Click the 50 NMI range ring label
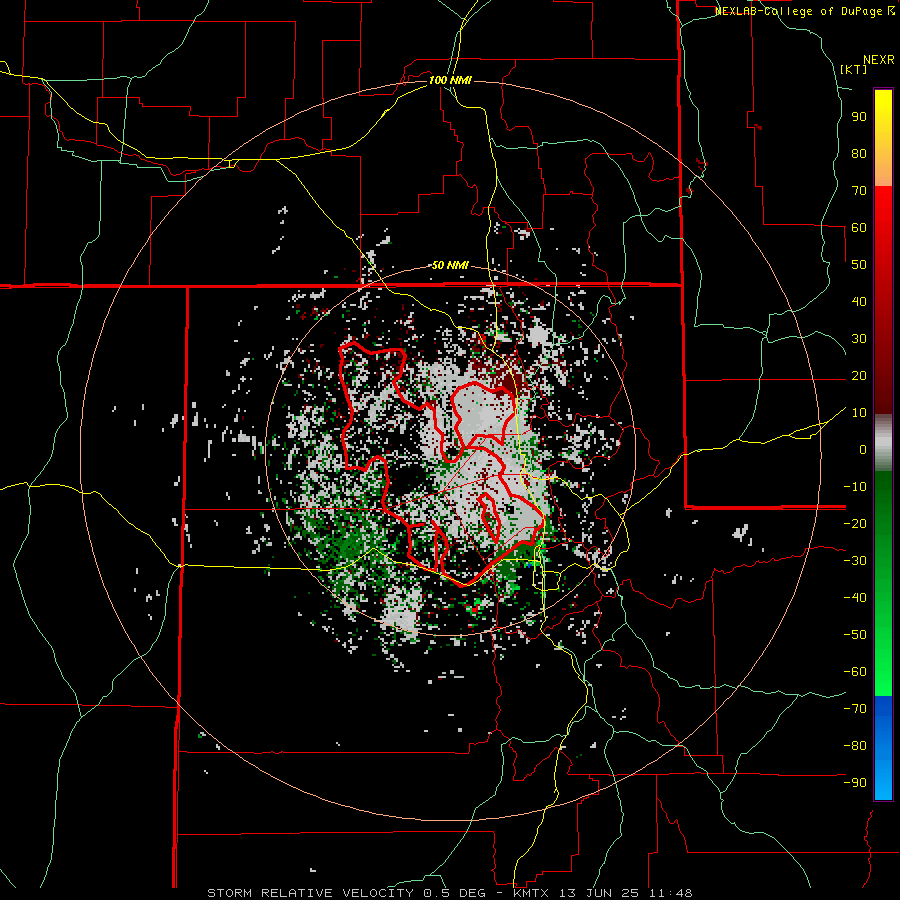 (450, 265)
